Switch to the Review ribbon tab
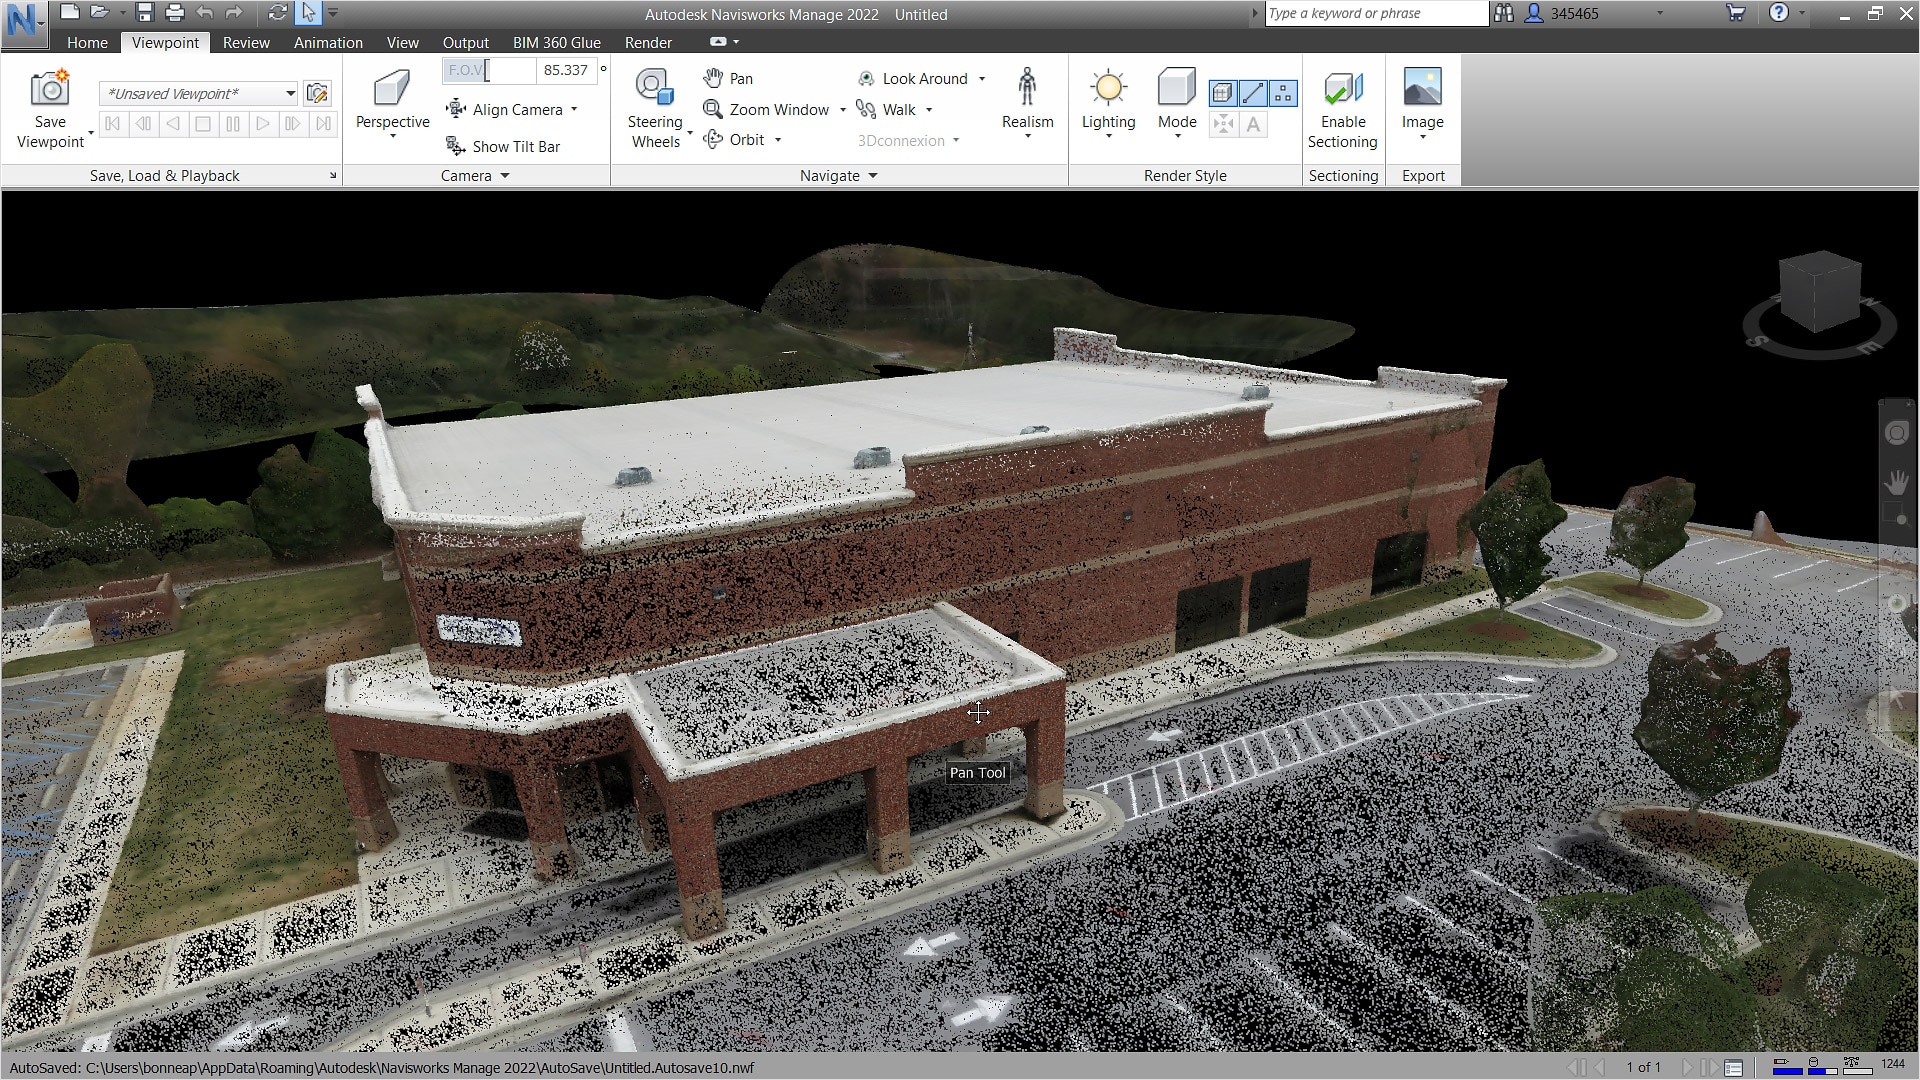This screenshot has width=1920, height=1080. (246, 43)
